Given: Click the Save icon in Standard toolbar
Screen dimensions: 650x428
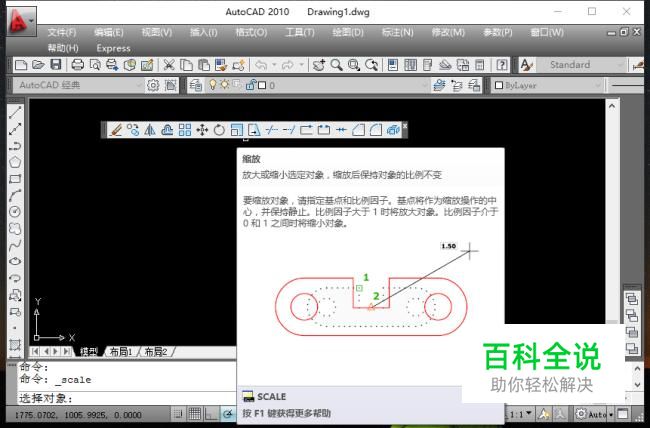Looking at the screenshot, I should click(x=56, y=65).
